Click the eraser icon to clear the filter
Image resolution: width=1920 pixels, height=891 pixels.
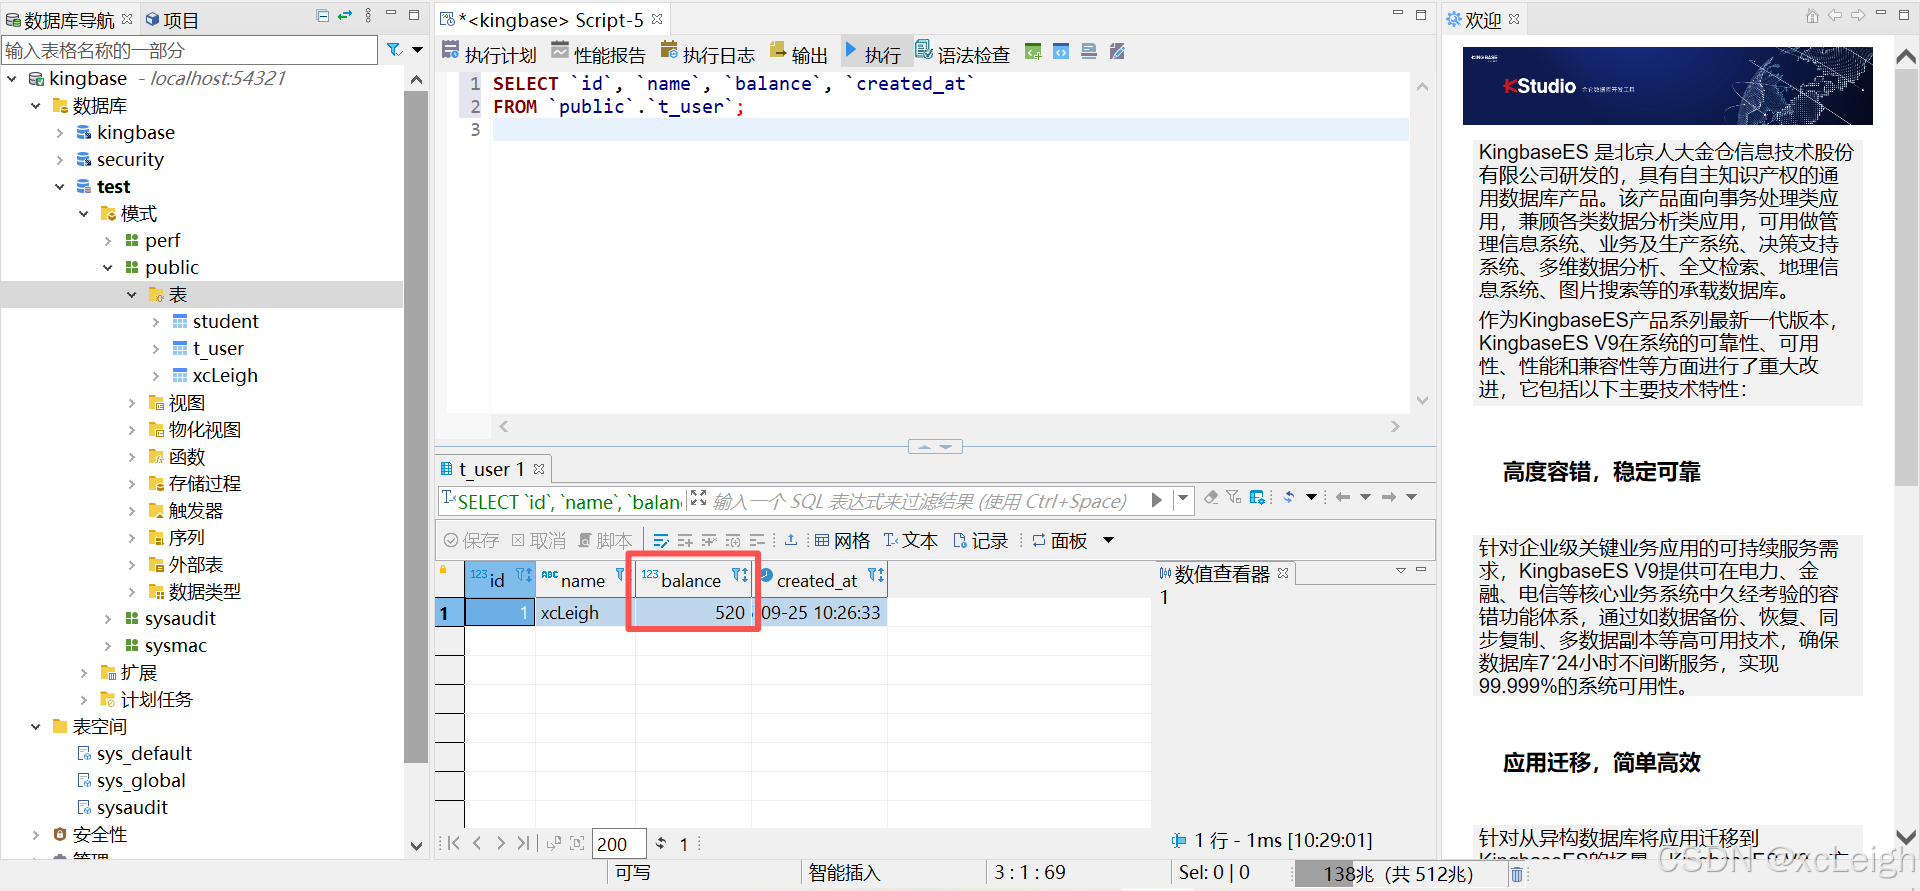pos(1211,497)
